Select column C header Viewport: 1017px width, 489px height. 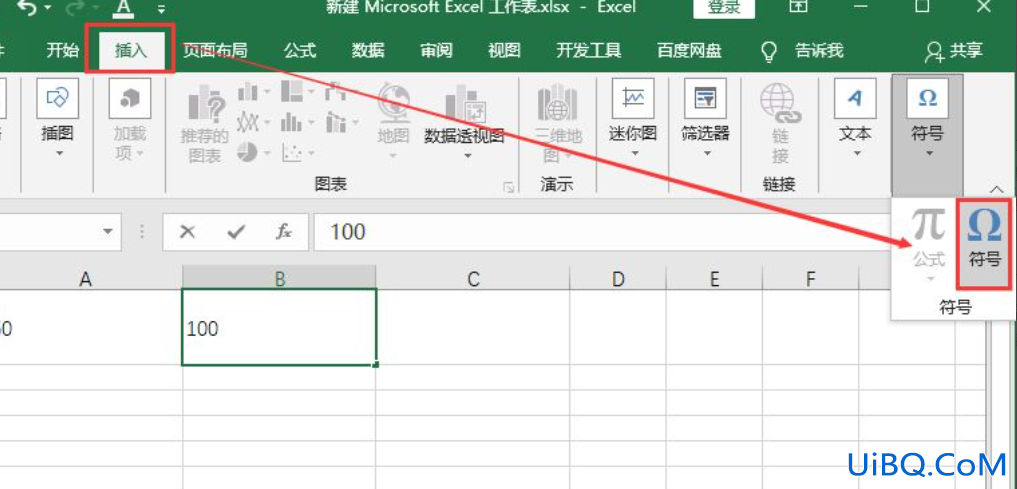473,279
